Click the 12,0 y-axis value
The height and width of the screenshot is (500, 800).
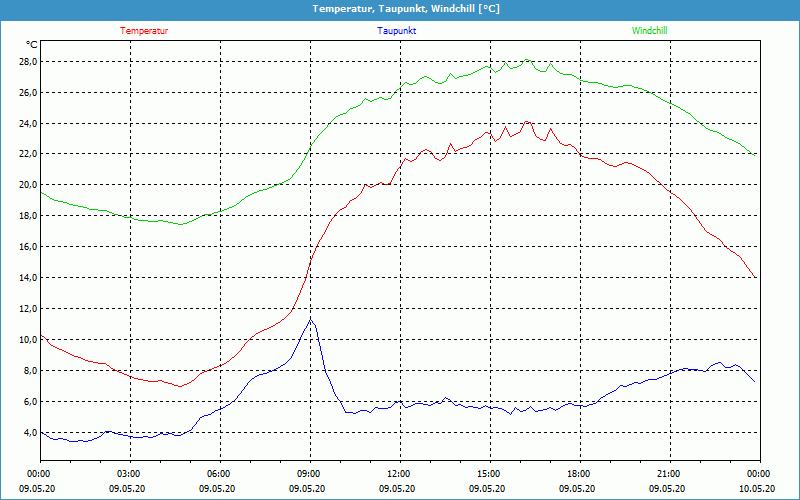26,309
